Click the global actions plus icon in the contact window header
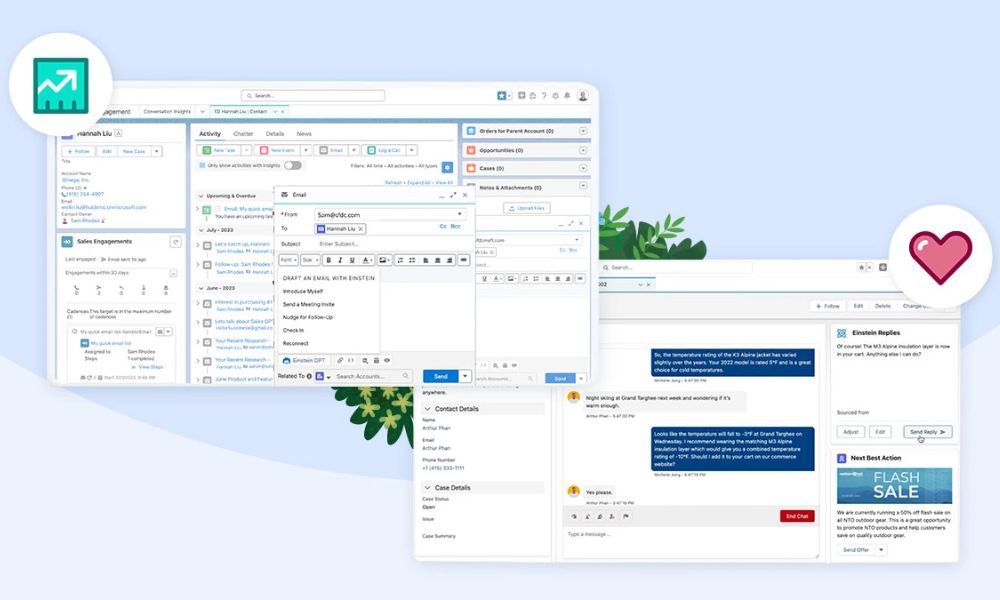The width and height of the screenshot is (1000, 600). tap(522, 96)
